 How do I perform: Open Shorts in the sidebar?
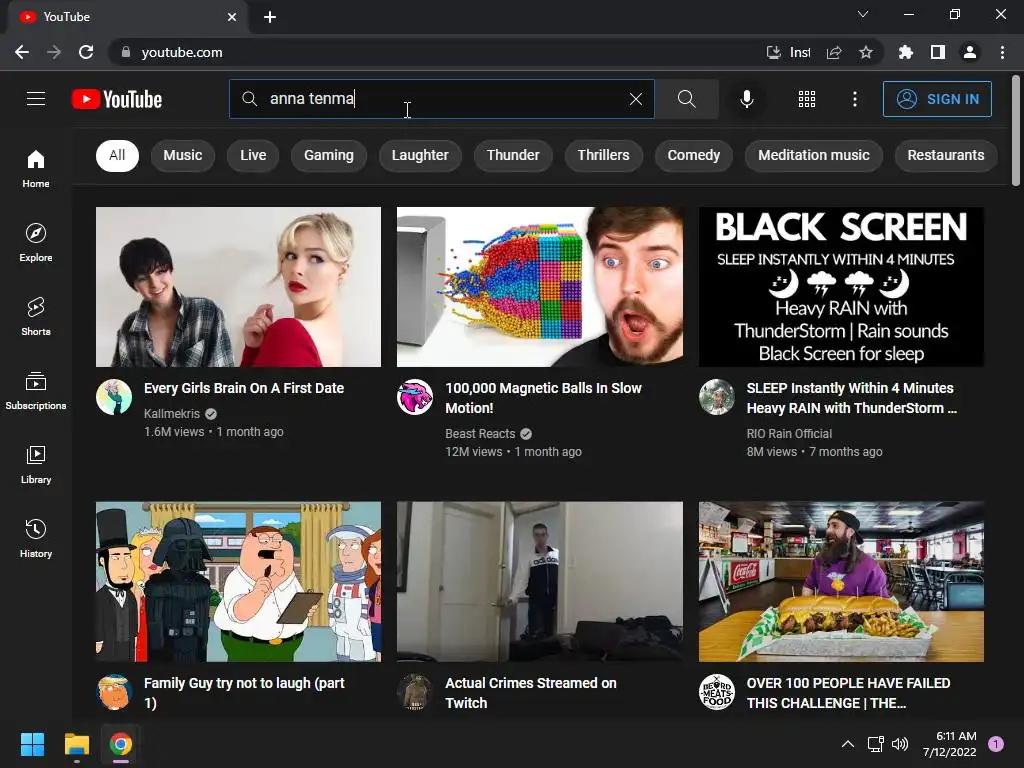coord(36,317)
